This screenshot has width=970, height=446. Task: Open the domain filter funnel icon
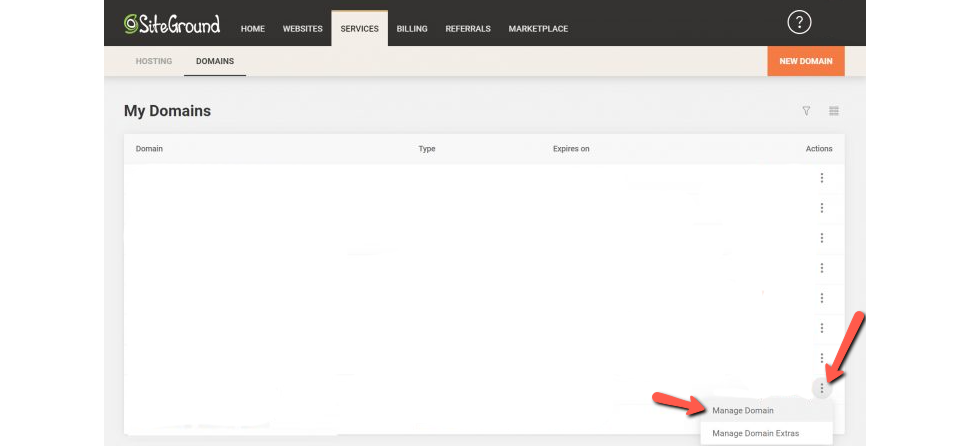point(806,111)
